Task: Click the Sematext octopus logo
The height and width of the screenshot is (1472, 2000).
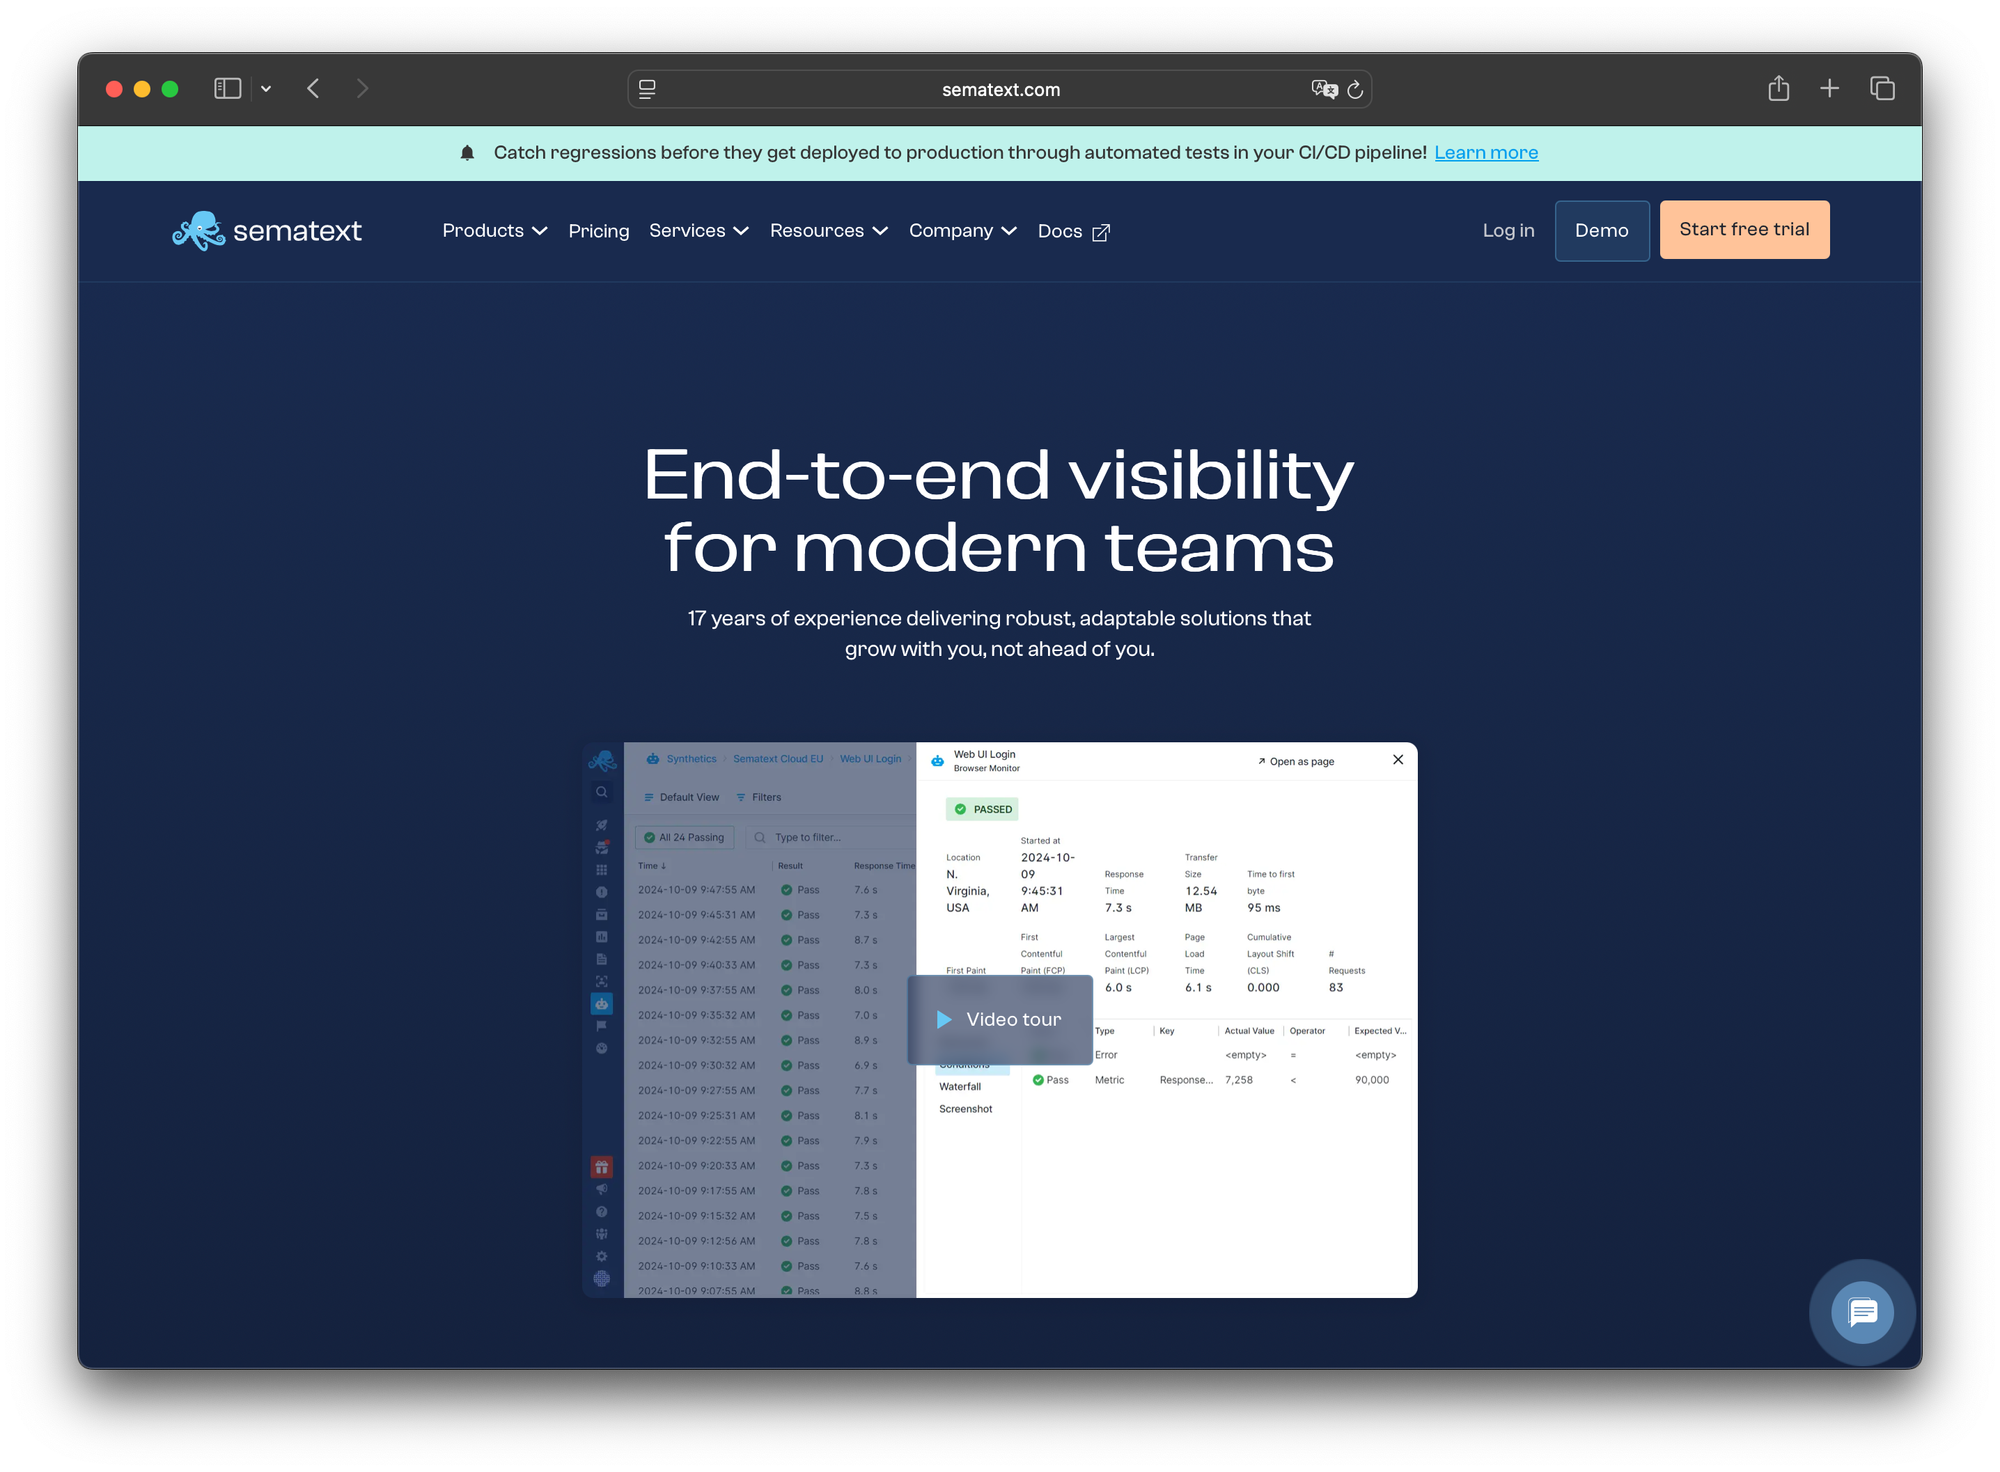Action: click(x=267, y=231)
